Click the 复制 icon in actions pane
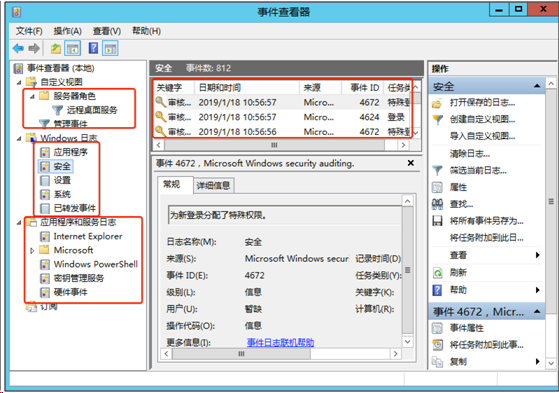Screen dimensions: 559x393 coord(437,362)
